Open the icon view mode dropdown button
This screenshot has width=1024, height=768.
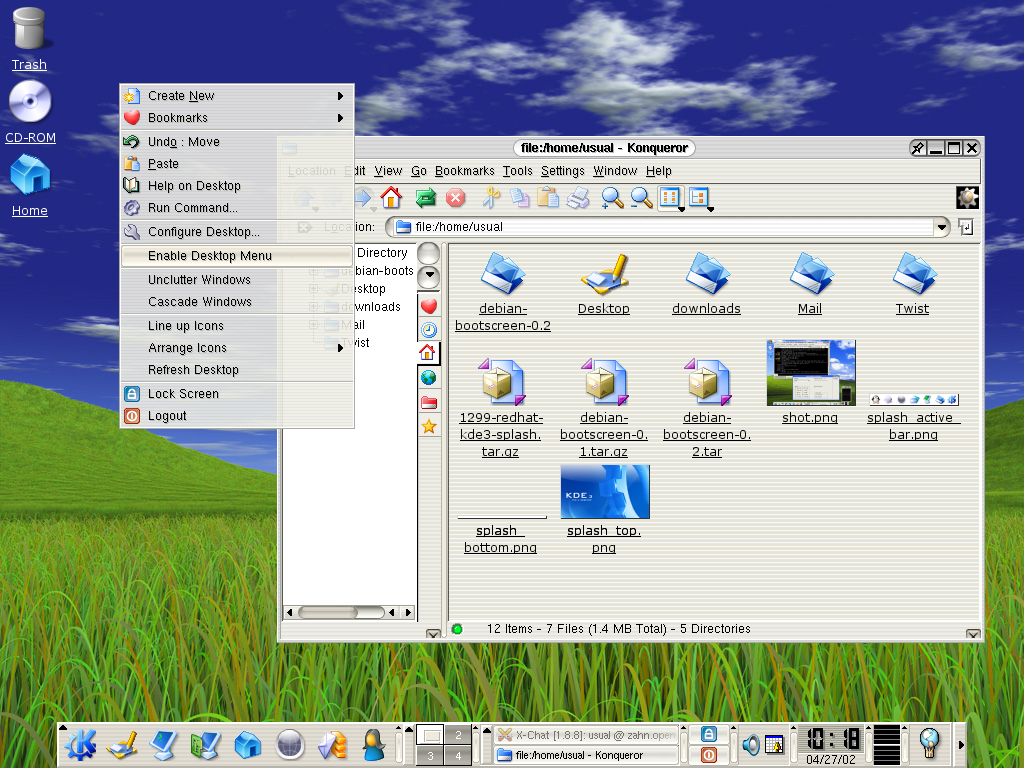(671, 198)
